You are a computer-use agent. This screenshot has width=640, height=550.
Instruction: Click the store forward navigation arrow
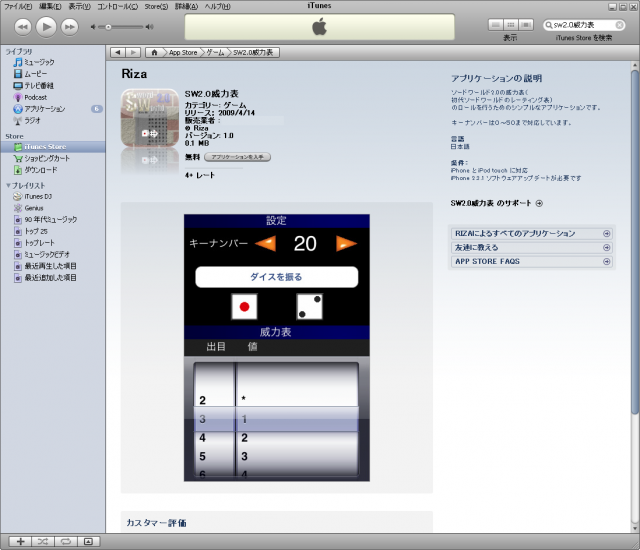[133, 53]
